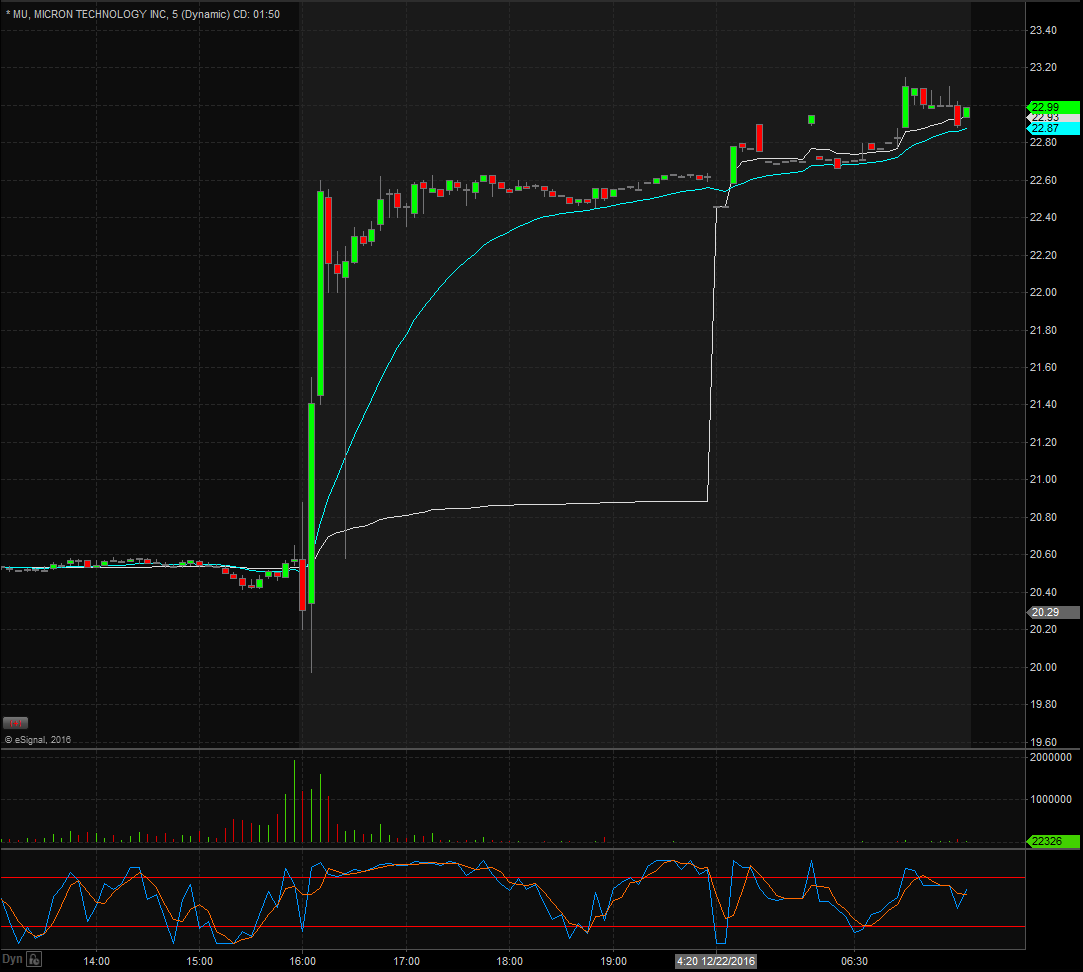Click the 17:00 time axis label

point(406,961)
